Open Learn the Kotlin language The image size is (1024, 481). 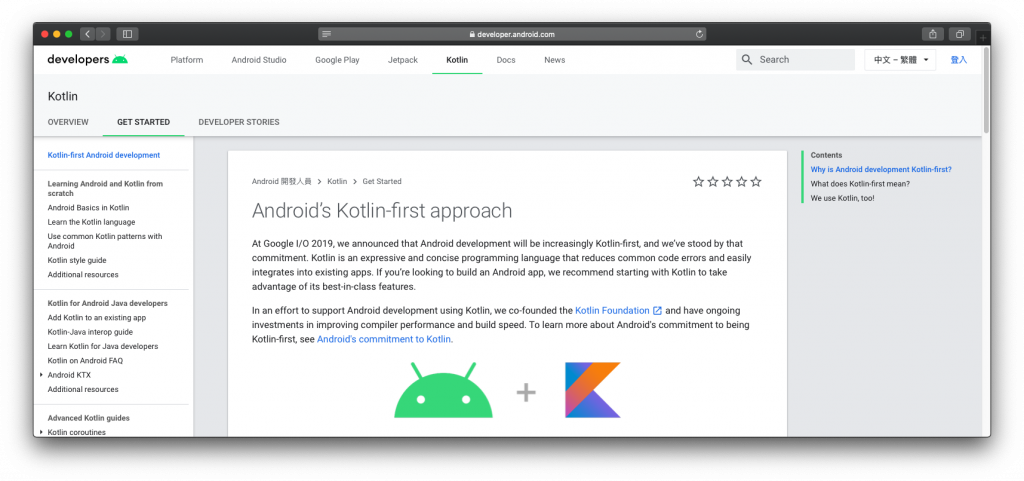click(91, 222)
